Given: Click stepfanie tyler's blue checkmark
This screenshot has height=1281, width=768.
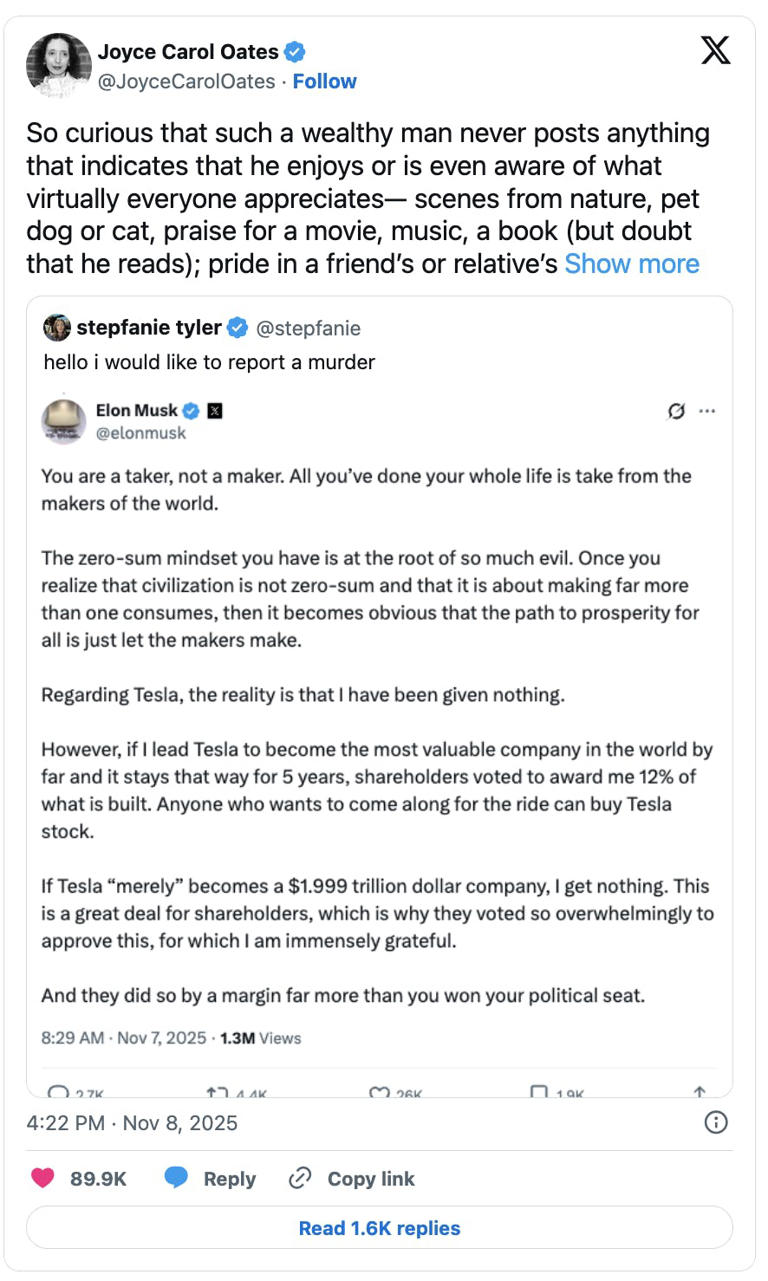Looking at the screenshot, I should click(x=236, y=325).
